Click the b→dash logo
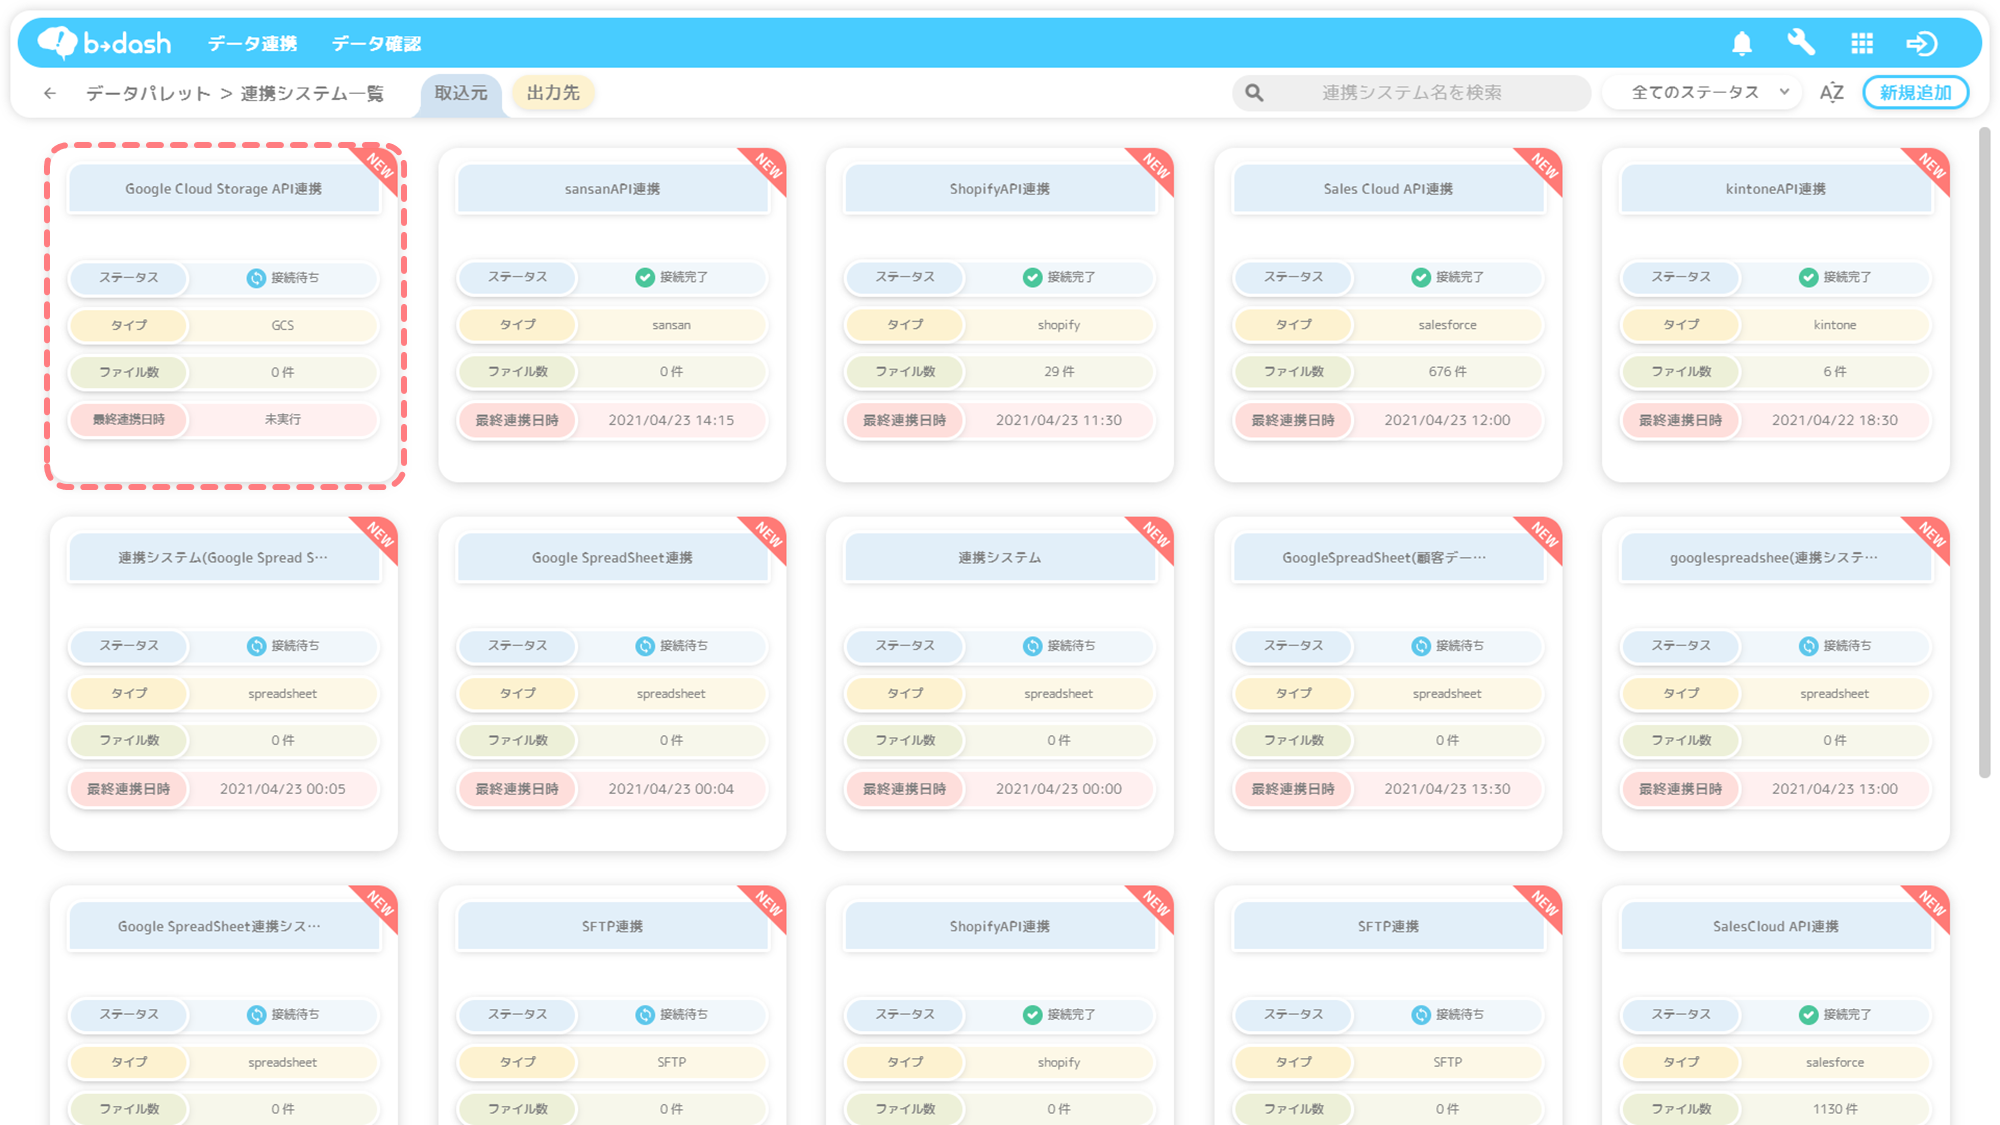Screen dimensions: 2000x1125 [104, 43]
